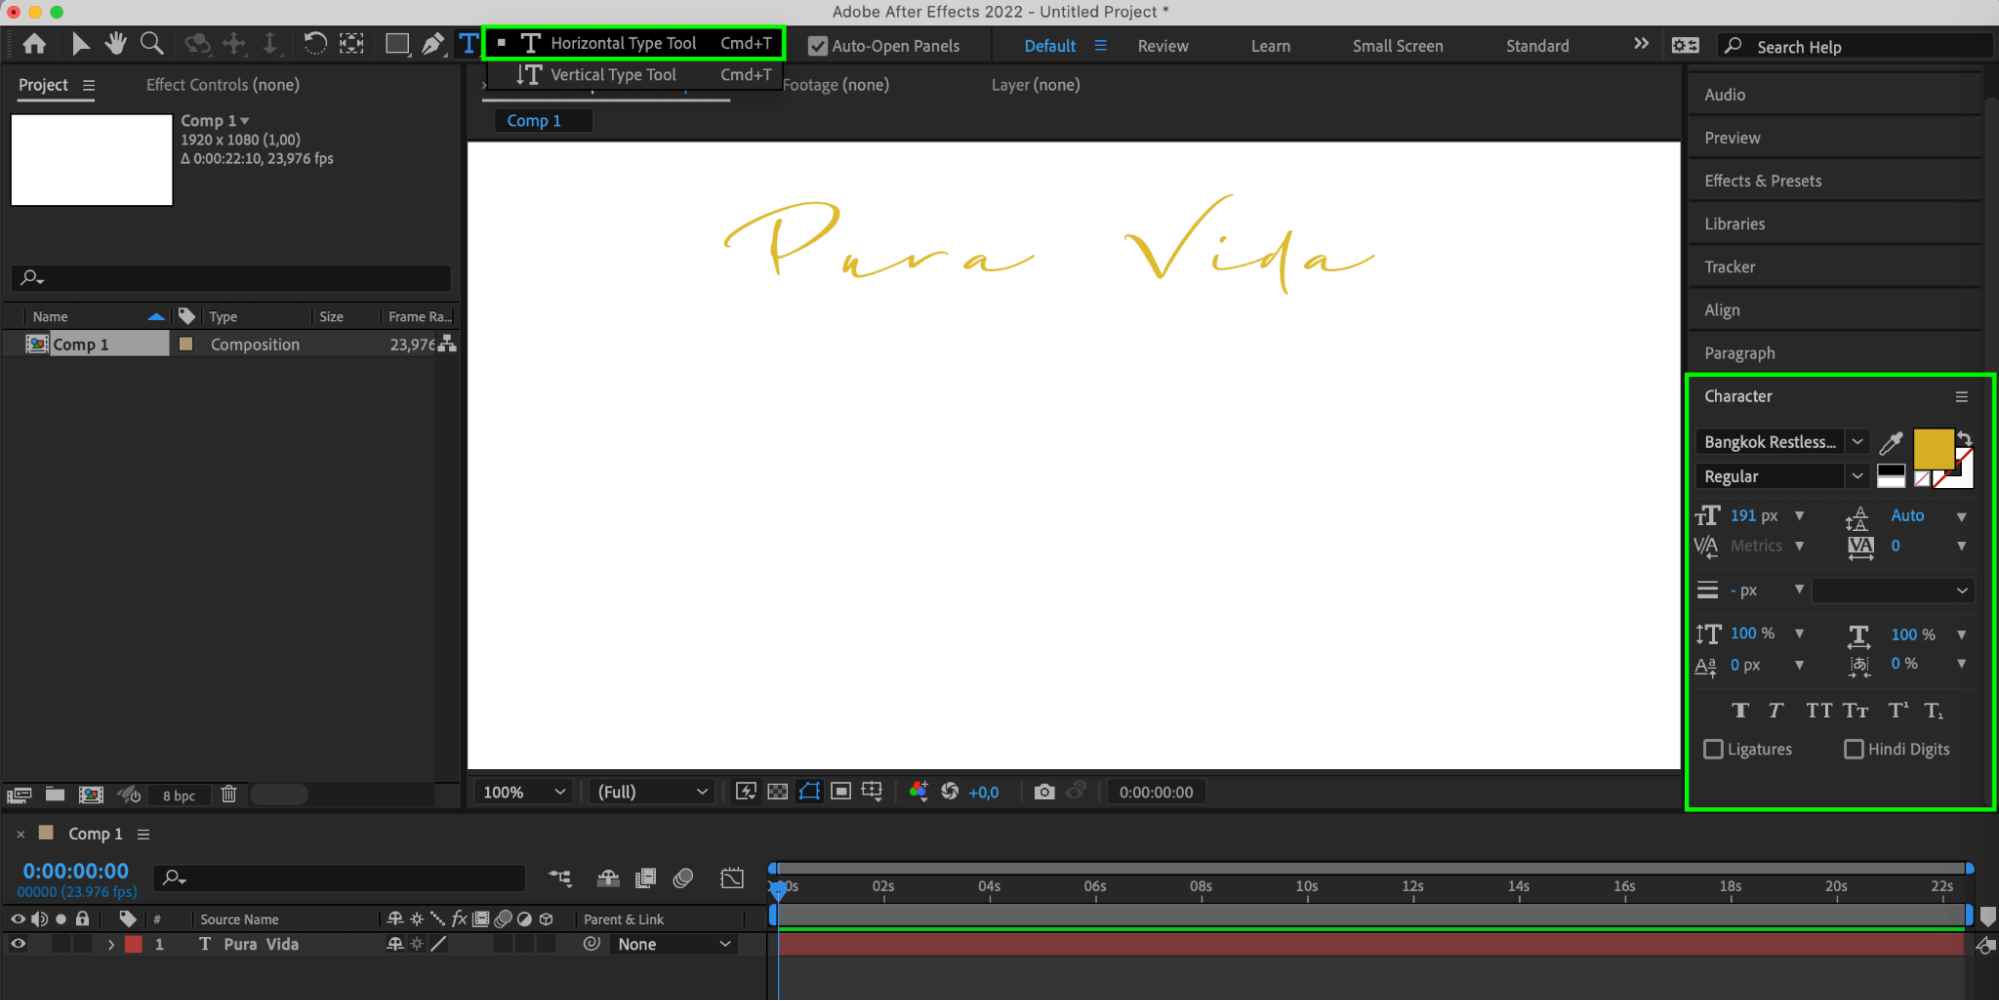Select the Zoom magnifier tool
This screenshot has height=1001, width=1999.
pos(152,43)
